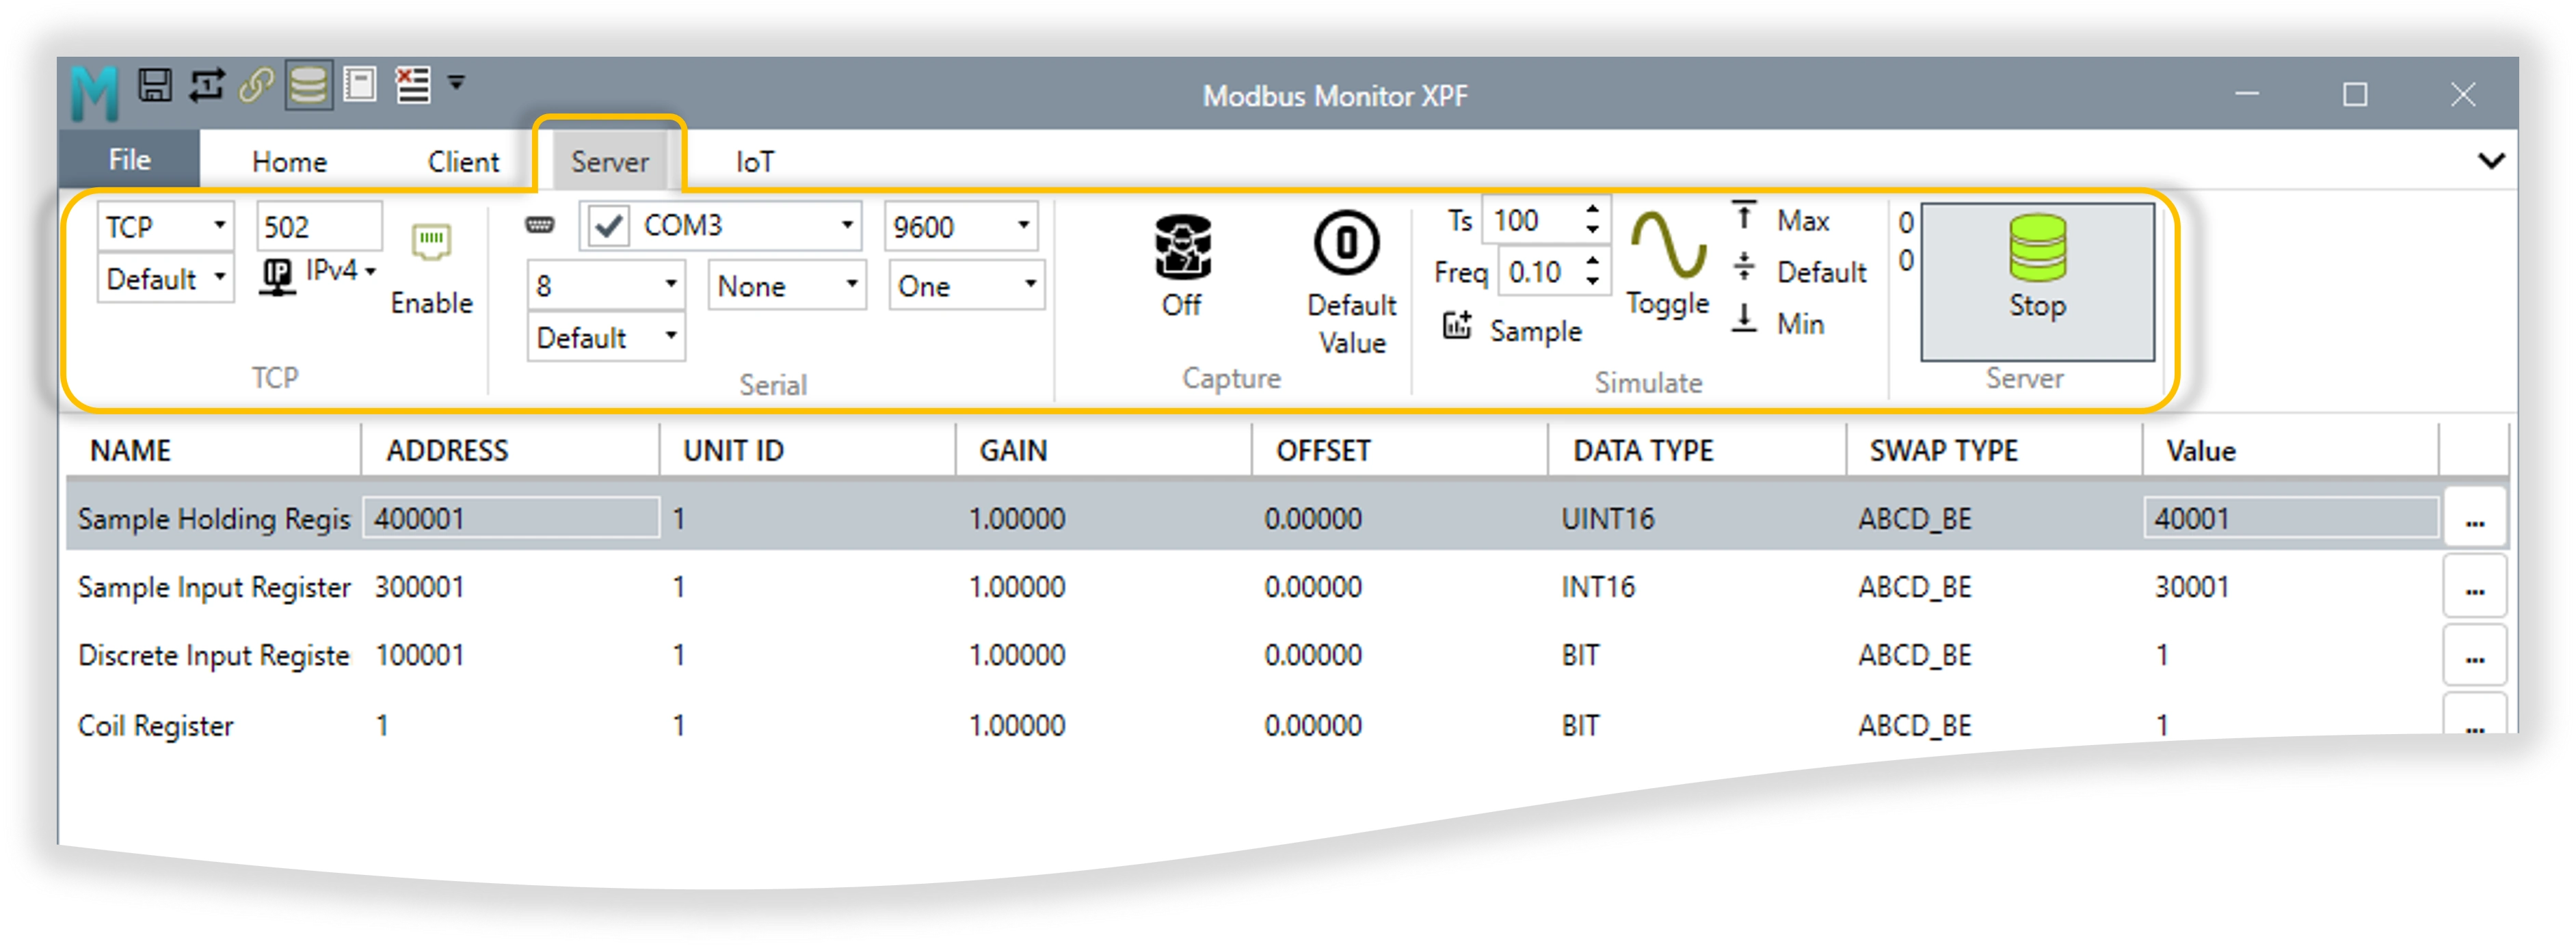Collapse the ribbon with the chevron
The image size is (2576, 946).
click(2491, 160)
